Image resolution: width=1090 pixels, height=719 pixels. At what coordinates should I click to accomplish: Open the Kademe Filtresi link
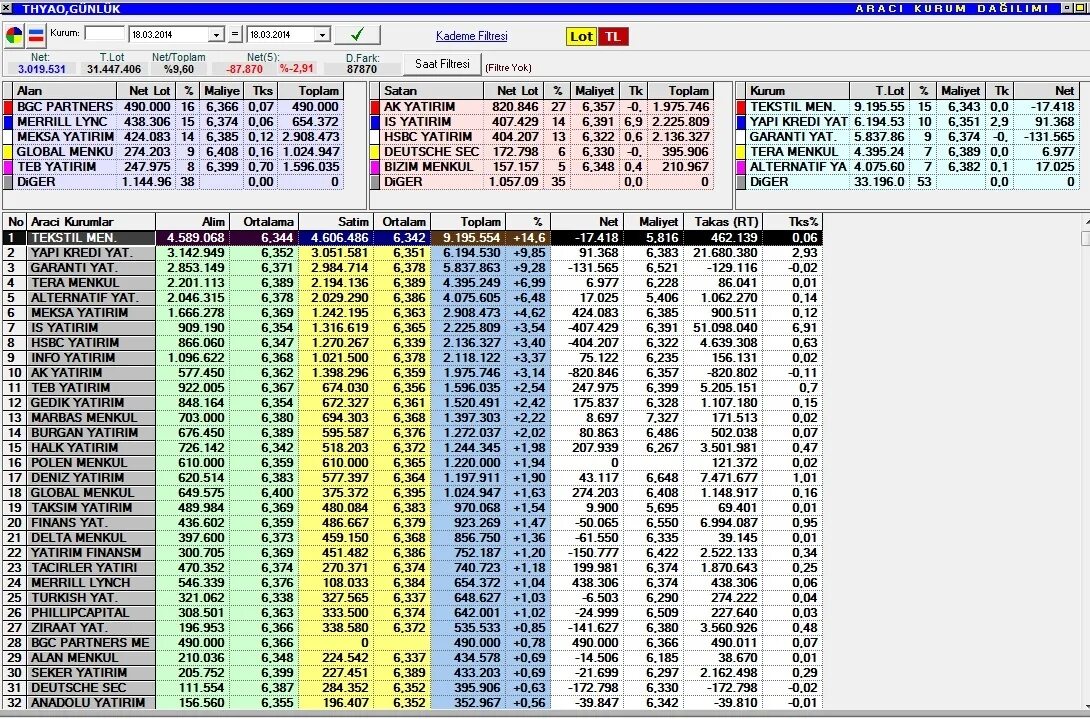[471, 35]
